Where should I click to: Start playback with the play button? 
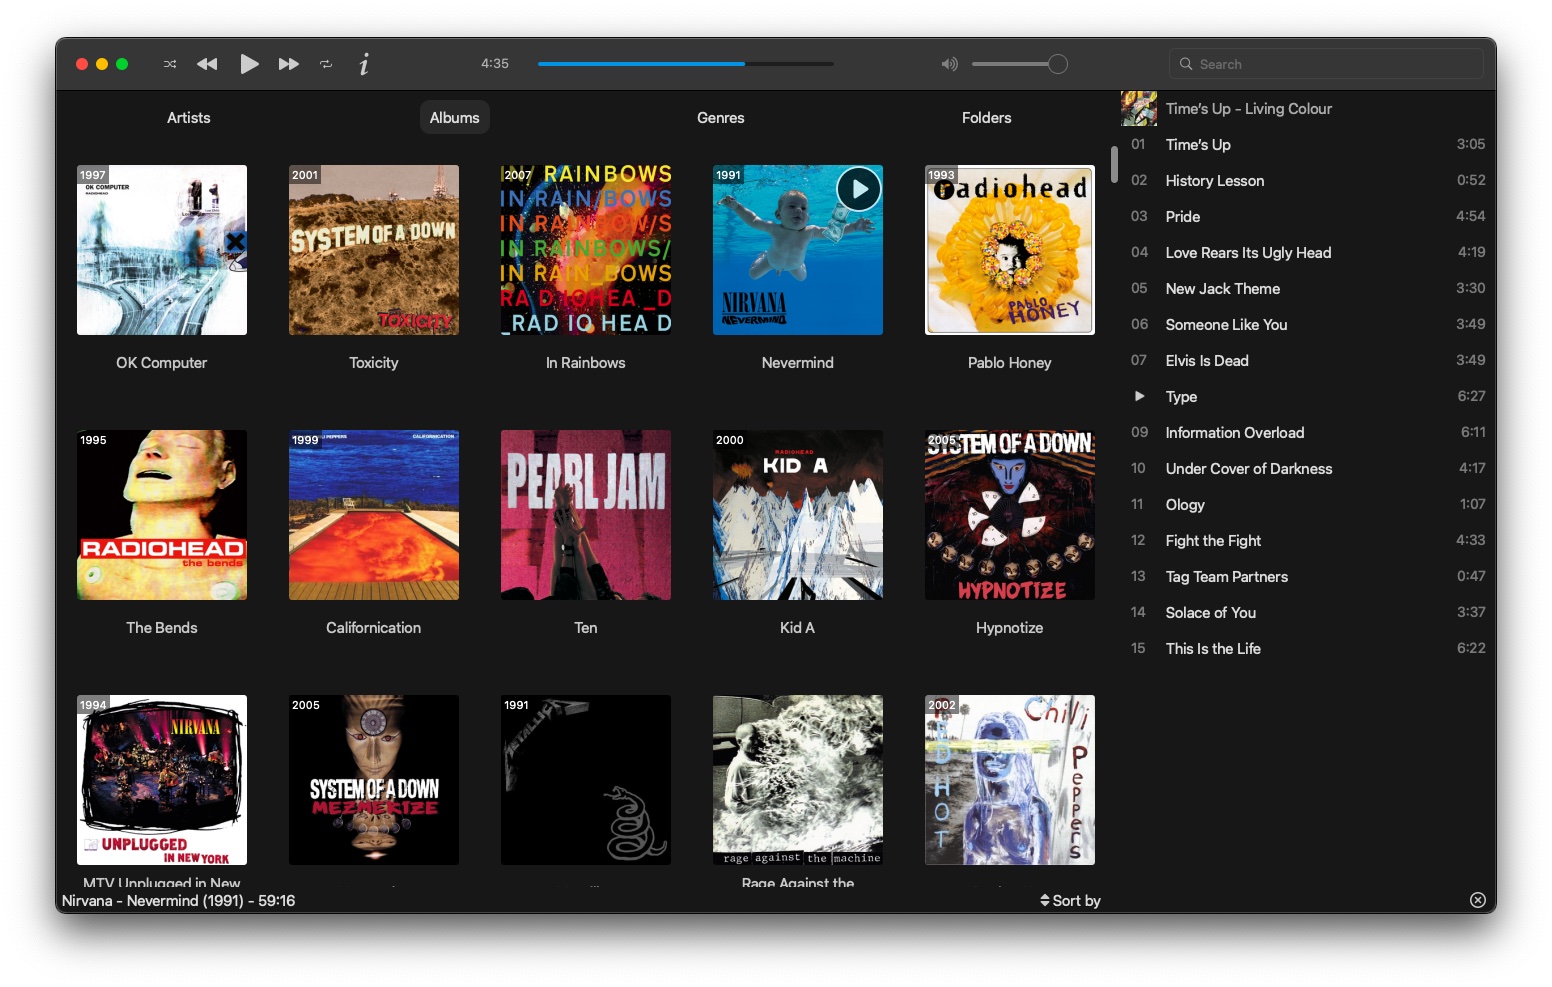(x=249, y=64)
